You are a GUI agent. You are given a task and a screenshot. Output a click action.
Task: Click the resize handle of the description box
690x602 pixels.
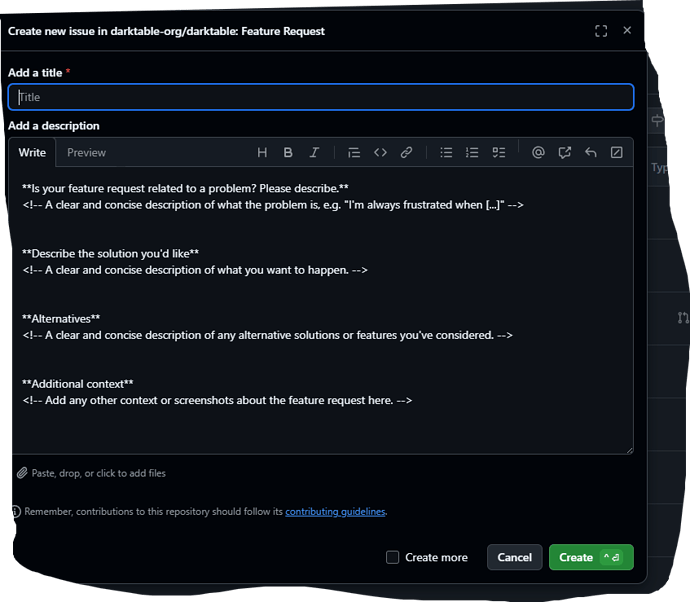pos(629,450)
